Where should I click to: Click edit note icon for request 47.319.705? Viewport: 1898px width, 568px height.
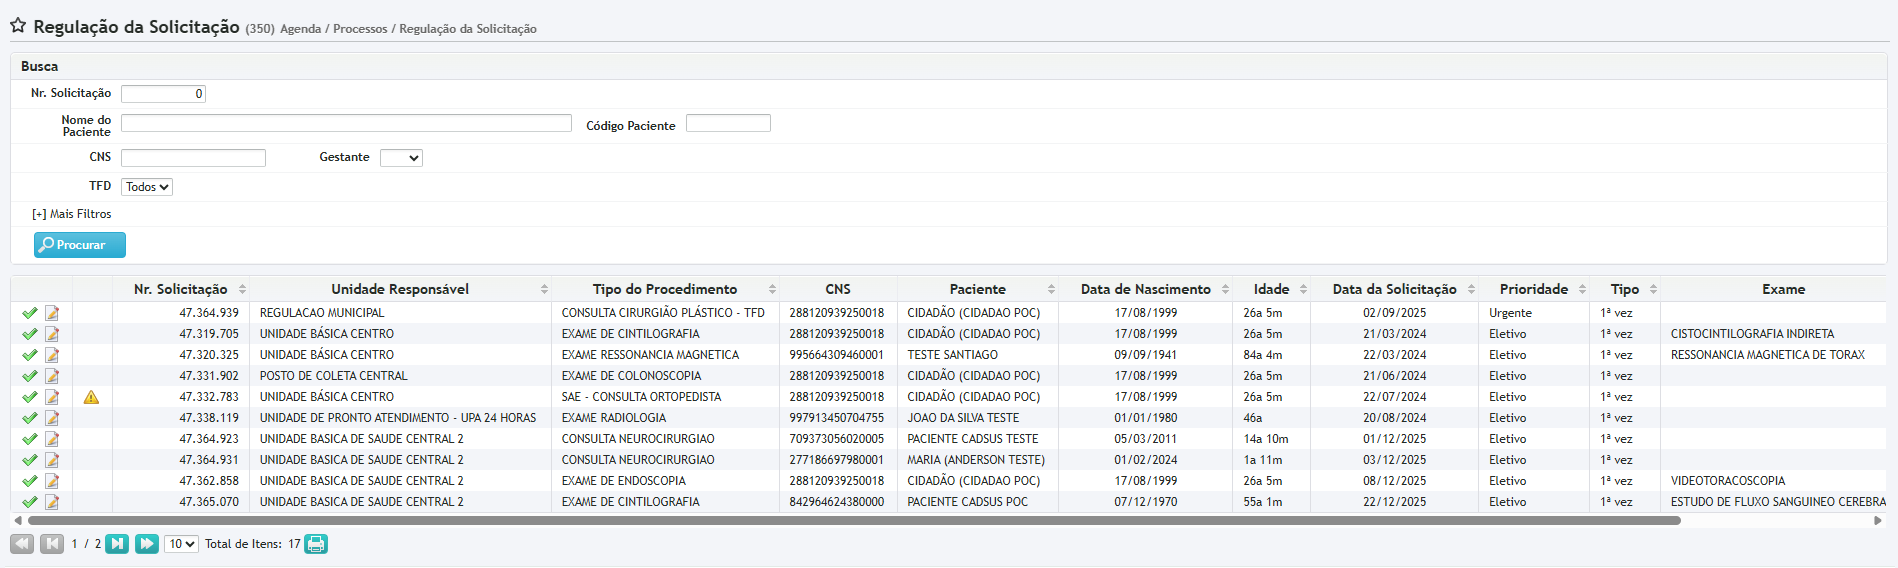[52, 334]
